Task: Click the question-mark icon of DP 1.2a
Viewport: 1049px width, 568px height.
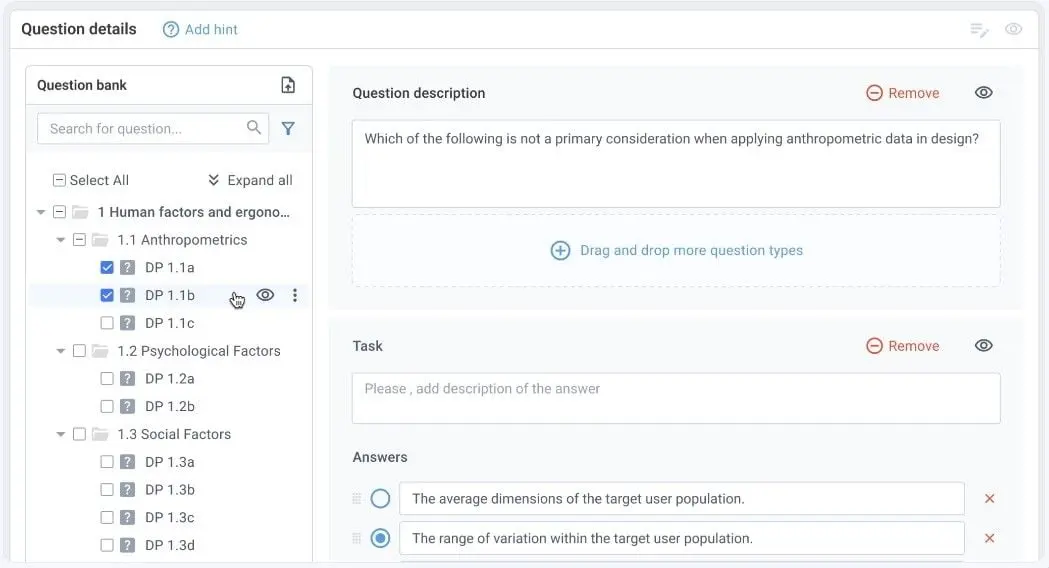Action: pyautogui.click(x=127, y=379)
